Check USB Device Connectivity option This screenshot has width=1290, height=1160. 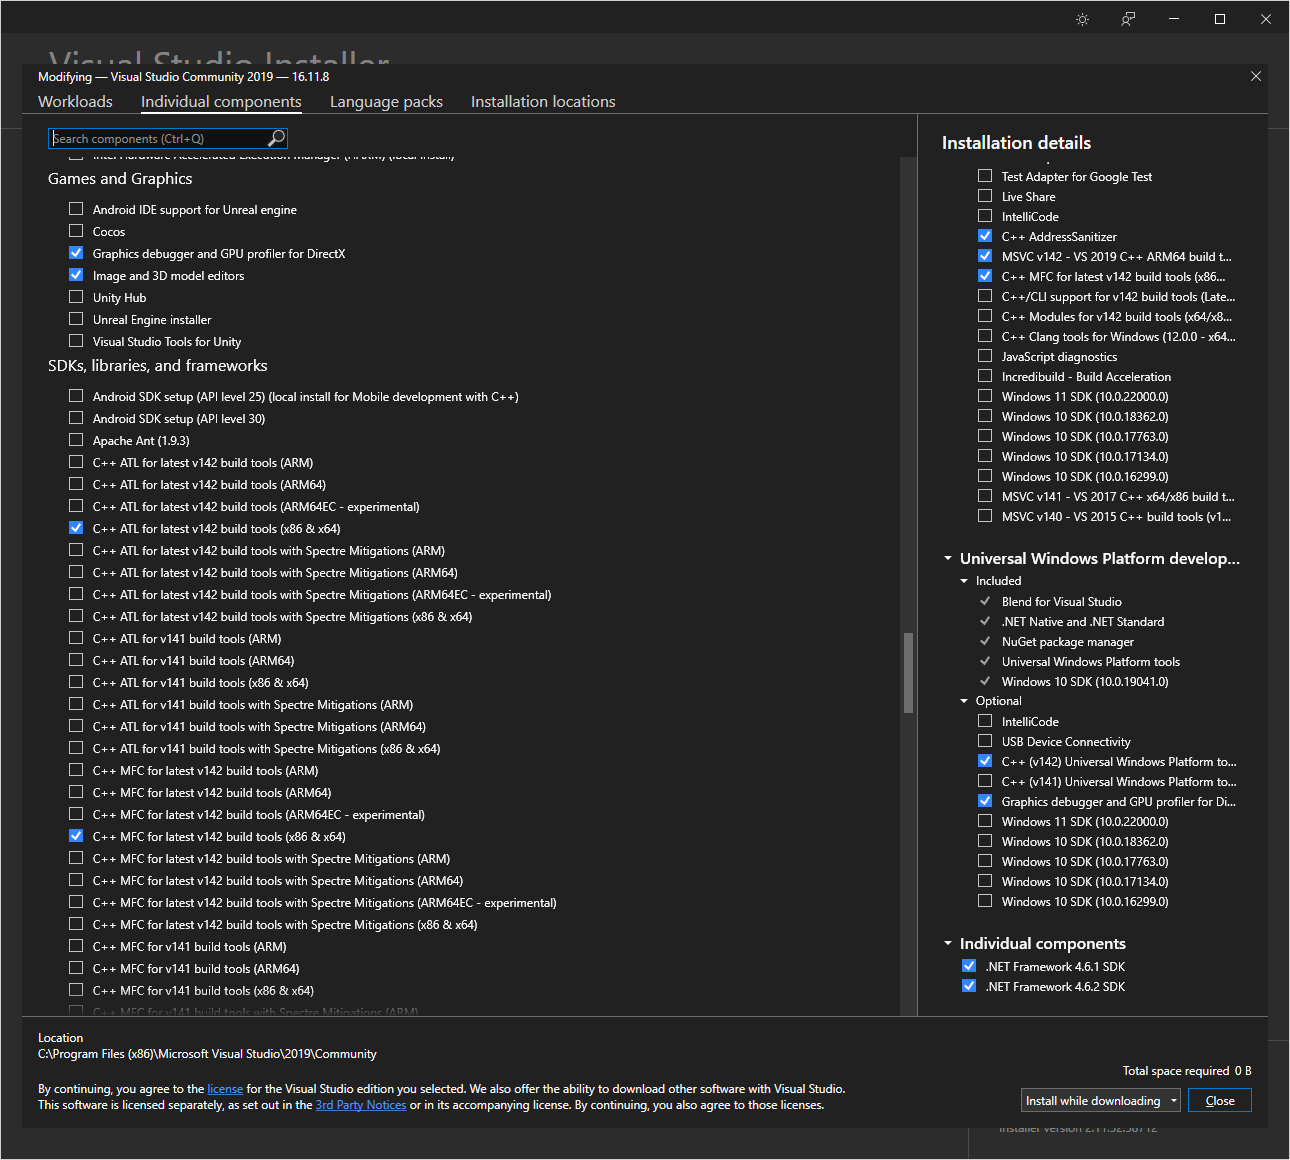click(985, 741)
